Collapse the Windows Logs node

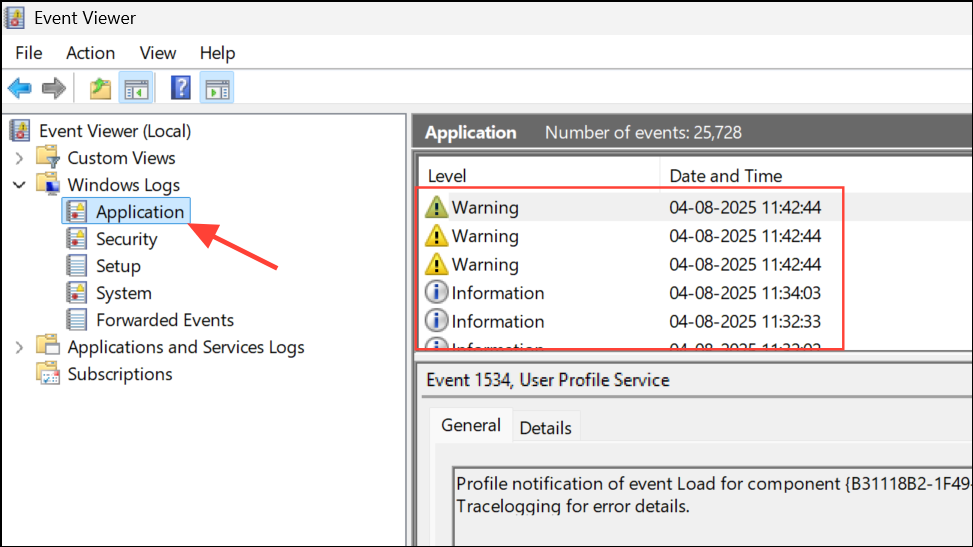(x=19, y=185)
